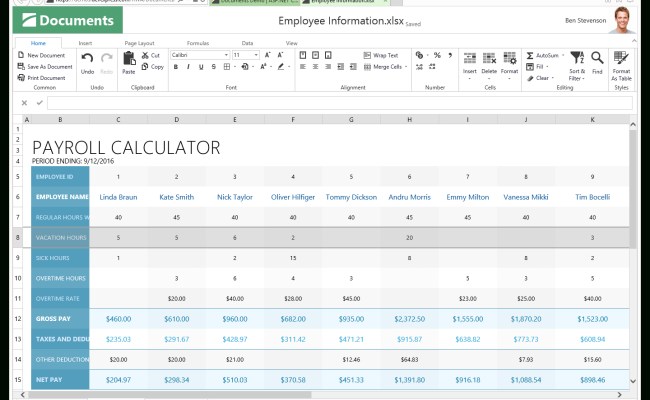Click the Find magnifier icon
The image size is (650, 400).
click(x=597, y=58)
